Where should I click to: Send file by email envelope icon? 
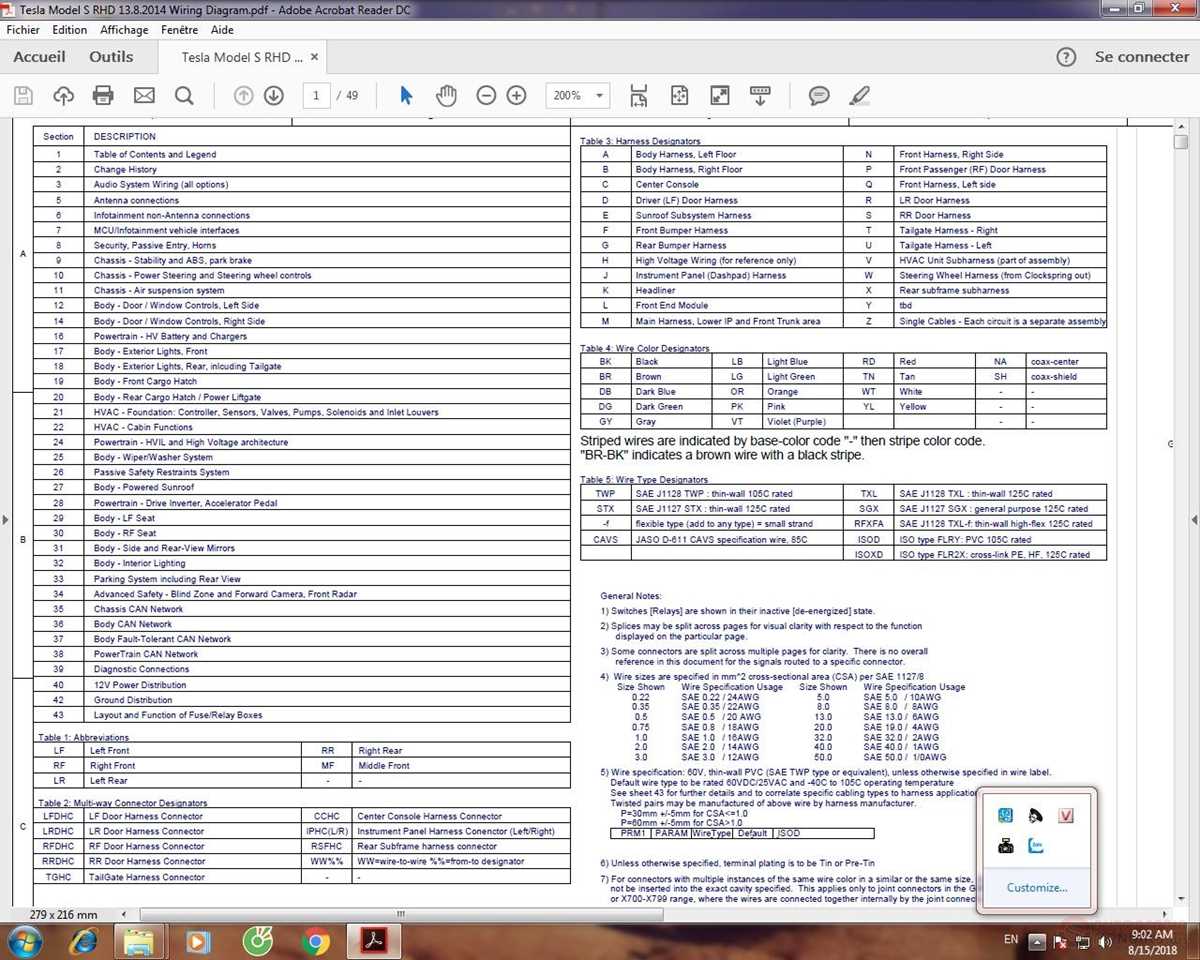144,96
